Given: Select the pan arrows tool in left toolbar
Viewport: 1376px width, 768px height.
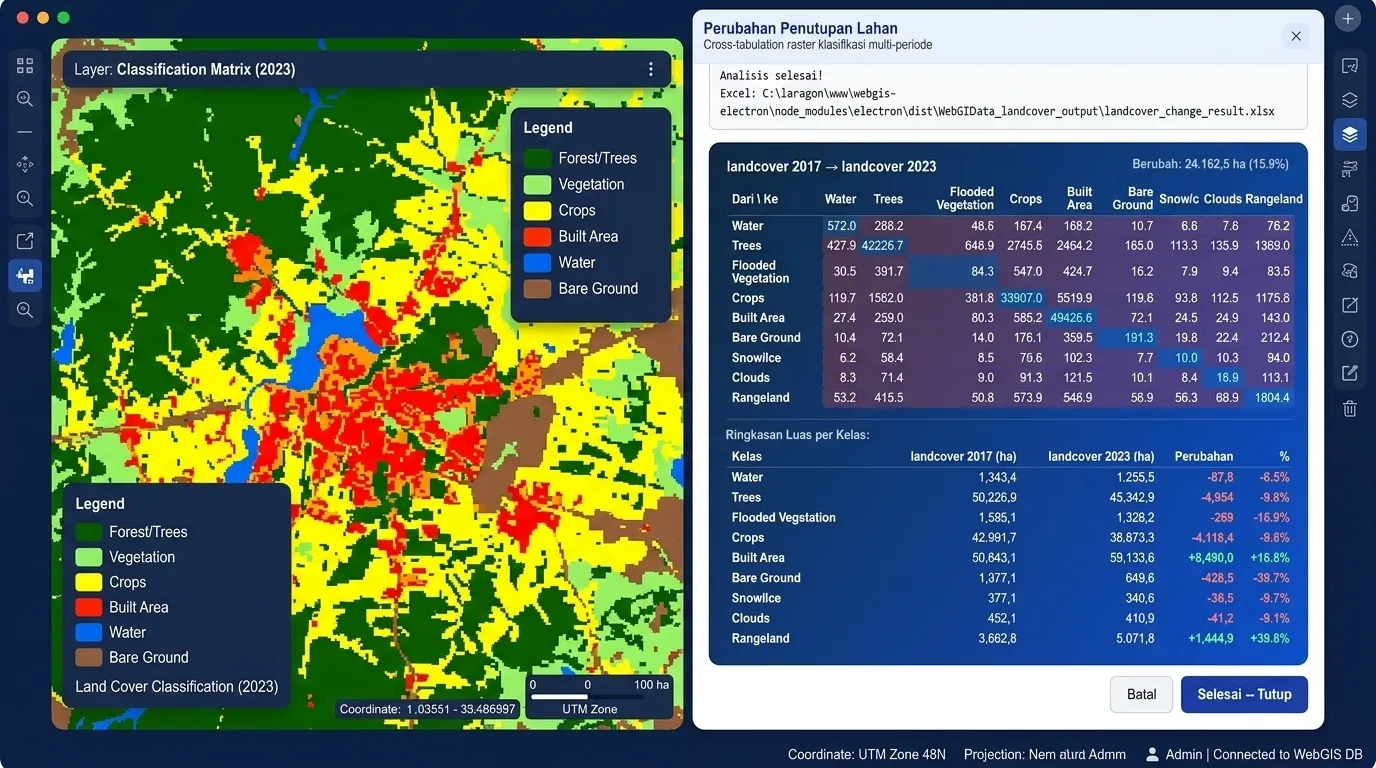Looking at the screenshot, I should click(25, 165).
